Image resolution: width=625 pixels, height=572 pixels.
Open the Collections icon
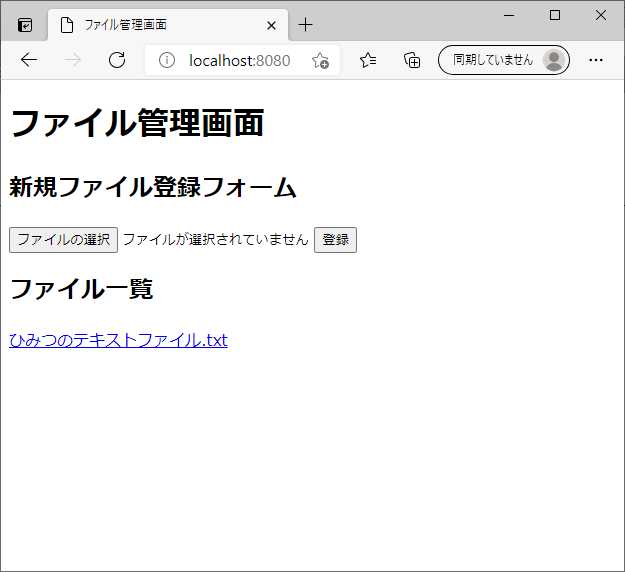(412, 60)
